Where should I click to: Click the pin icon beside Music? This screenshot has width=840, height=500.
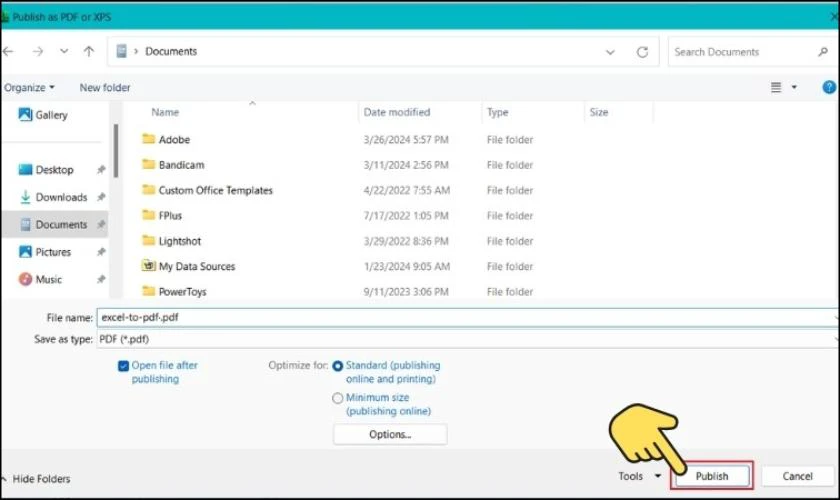(x=101, y=279)
